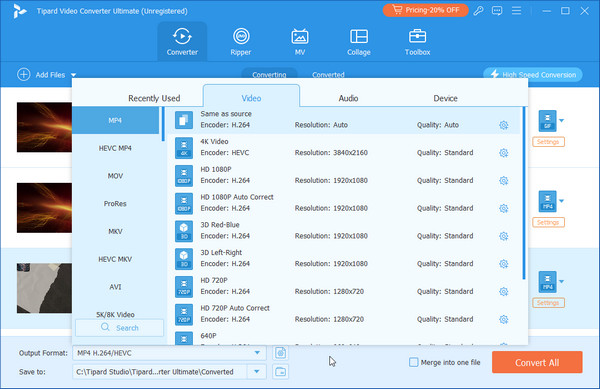Image resolution: width=600 pixels, height=389 pixels.
Task: Click the Convert All button
Action: coord(537,362)
